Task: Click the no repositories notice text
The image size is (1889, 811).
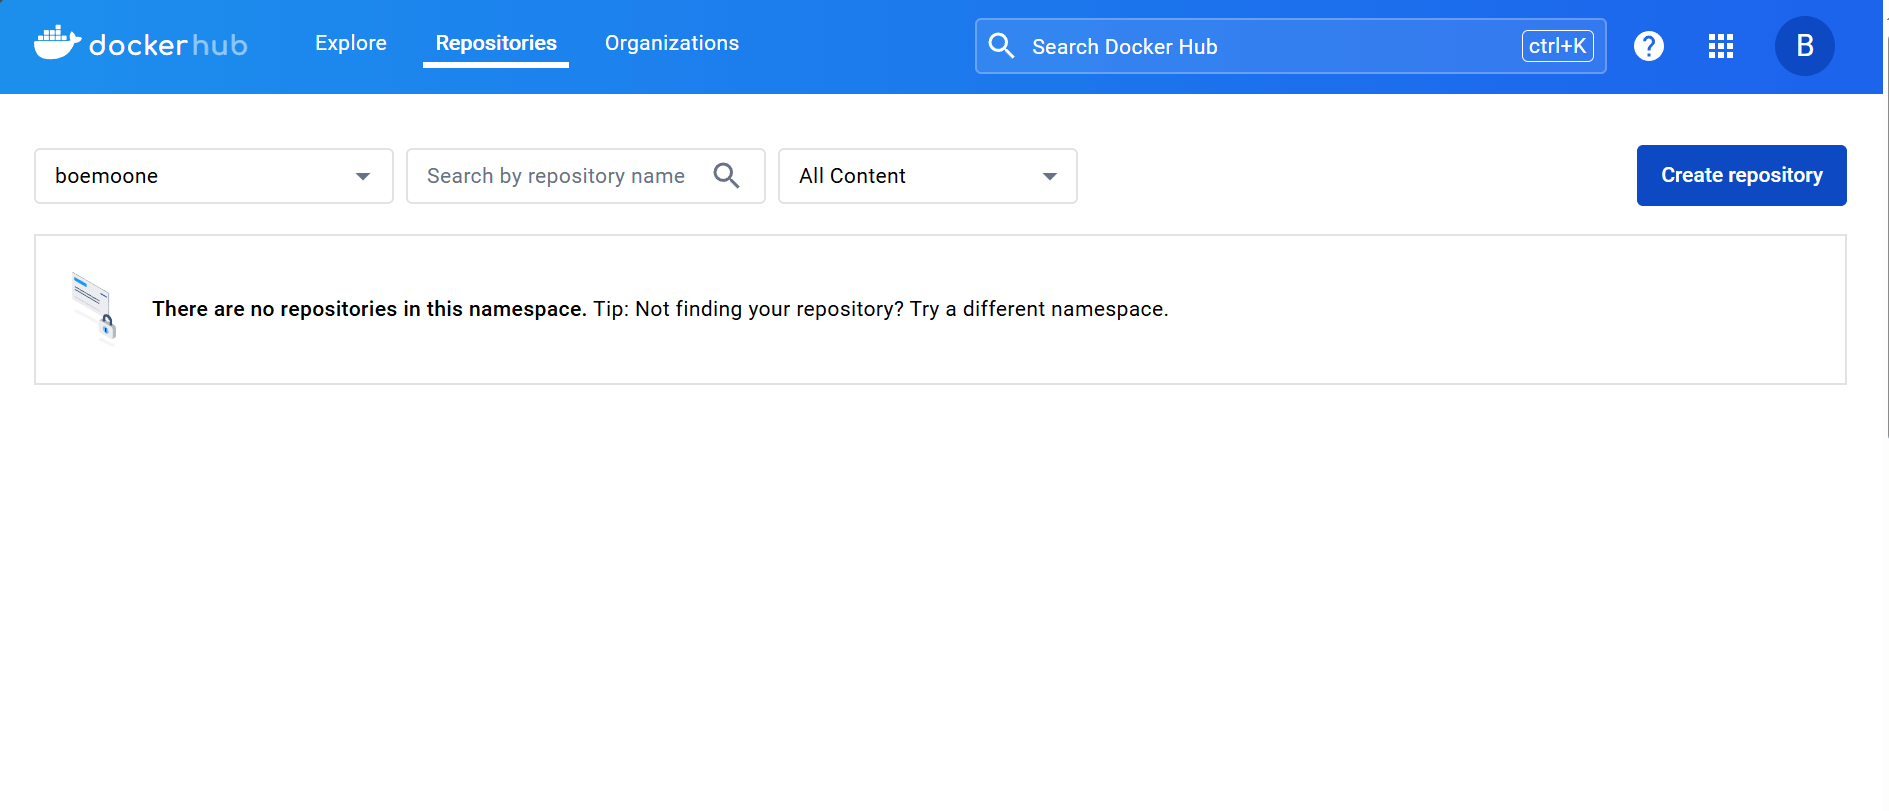Action: pos(660,309)
